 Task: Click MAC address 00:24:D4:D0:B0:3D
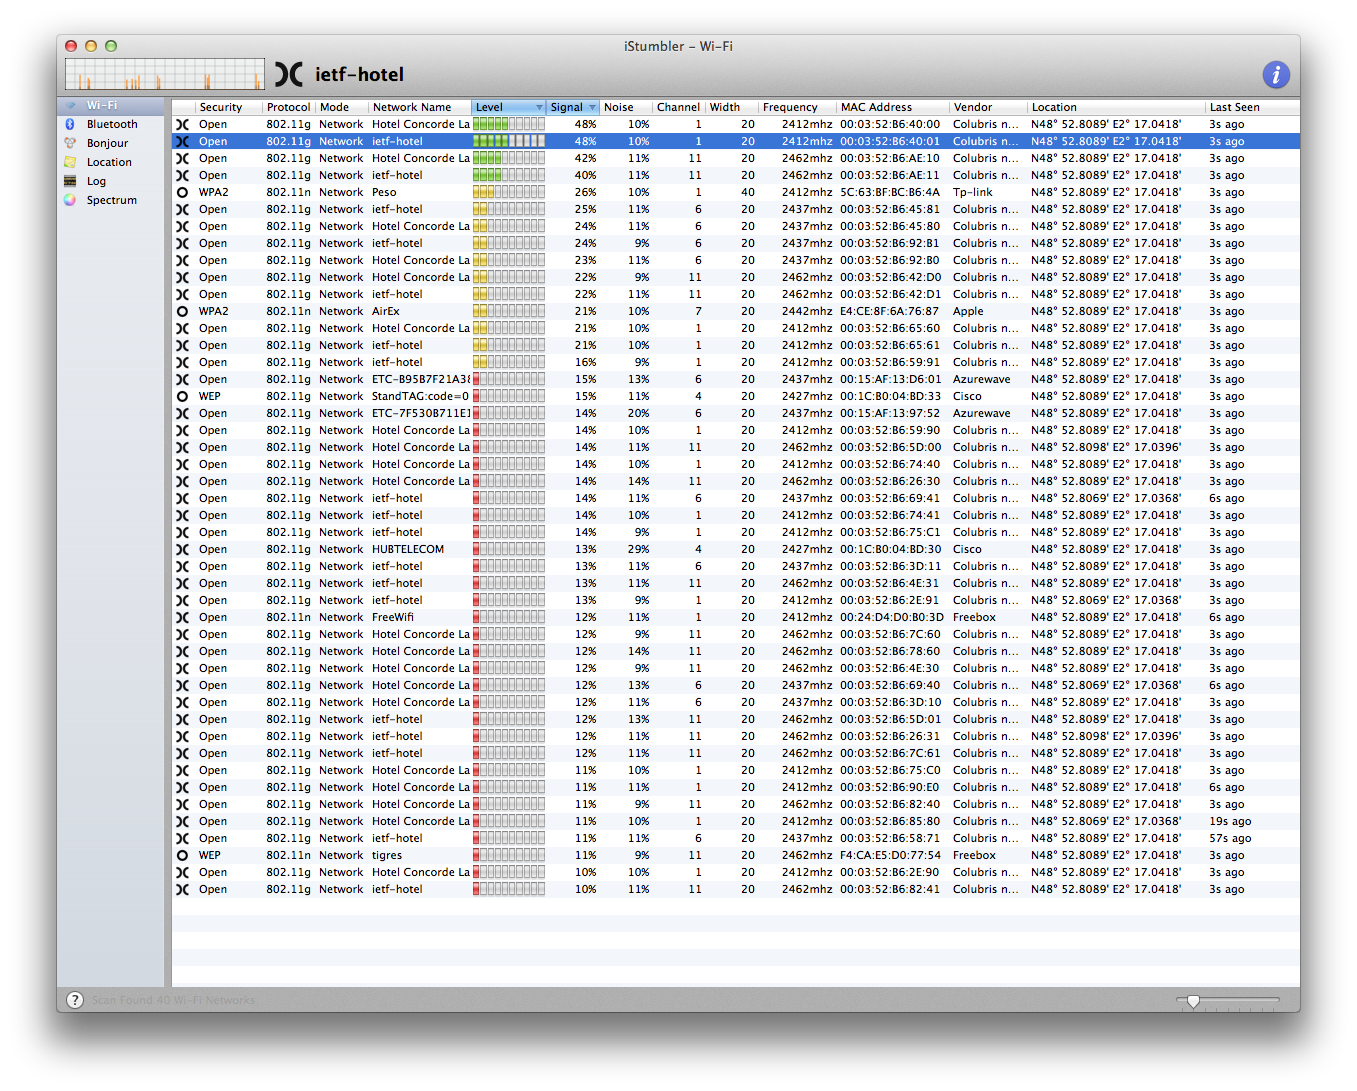coord(892,617)
